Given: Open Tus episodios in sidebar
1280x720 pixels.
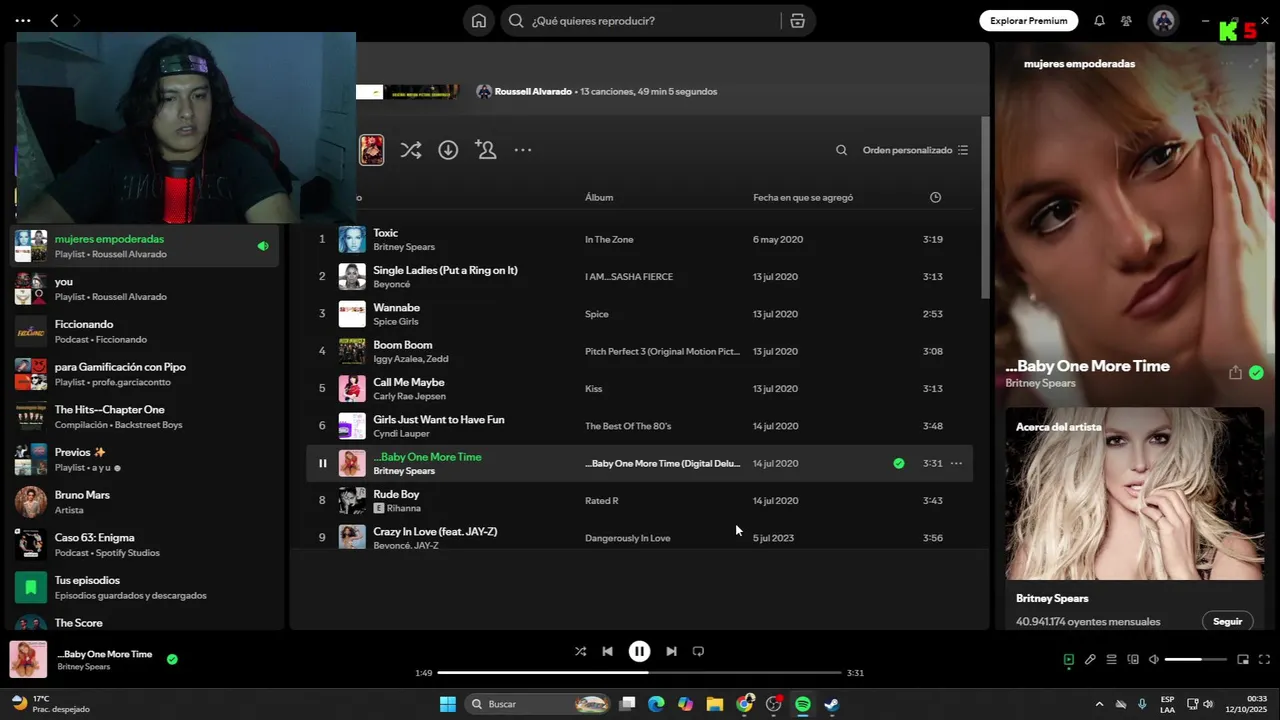Looking at the screenshot, I should [x=145, y=587].
